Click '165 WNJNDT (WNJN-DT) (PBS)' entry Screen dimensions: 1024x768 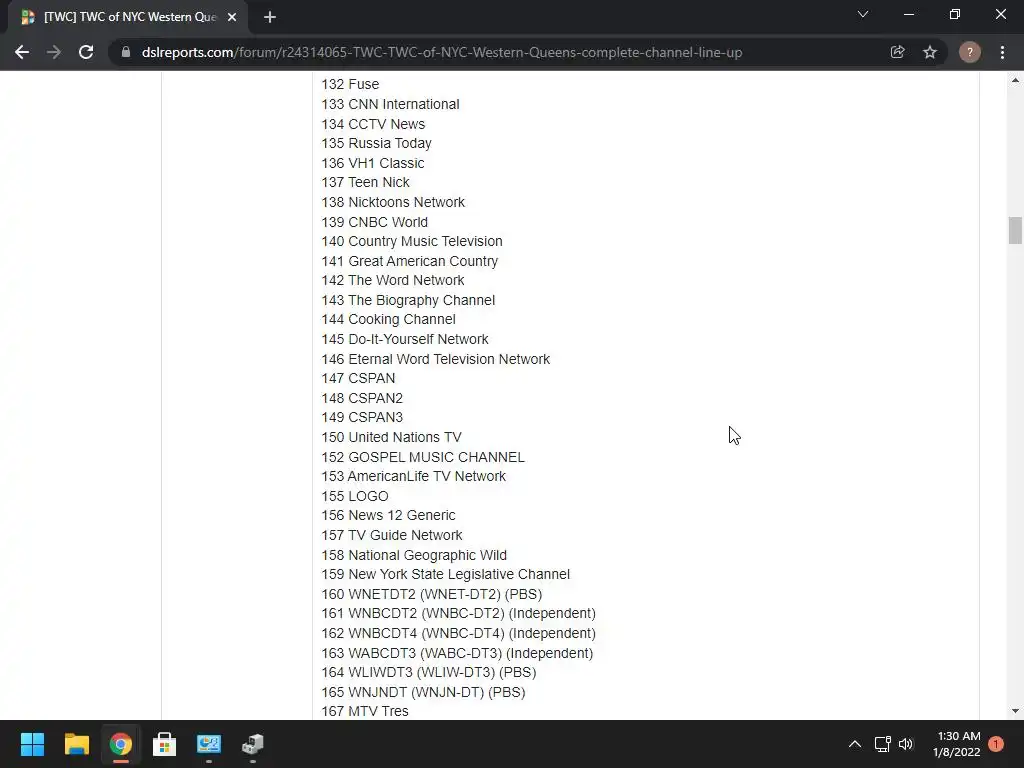click(x=423, y=692)
